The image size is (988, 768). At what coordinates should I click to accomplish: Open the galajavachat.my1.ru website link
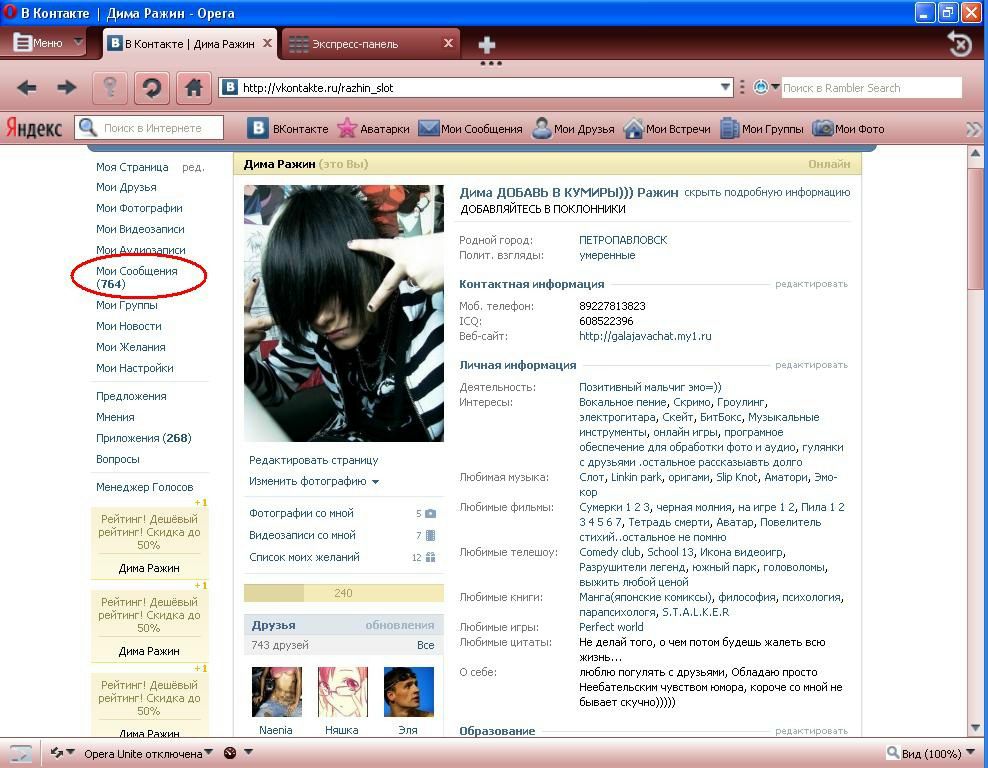[645, 336]
